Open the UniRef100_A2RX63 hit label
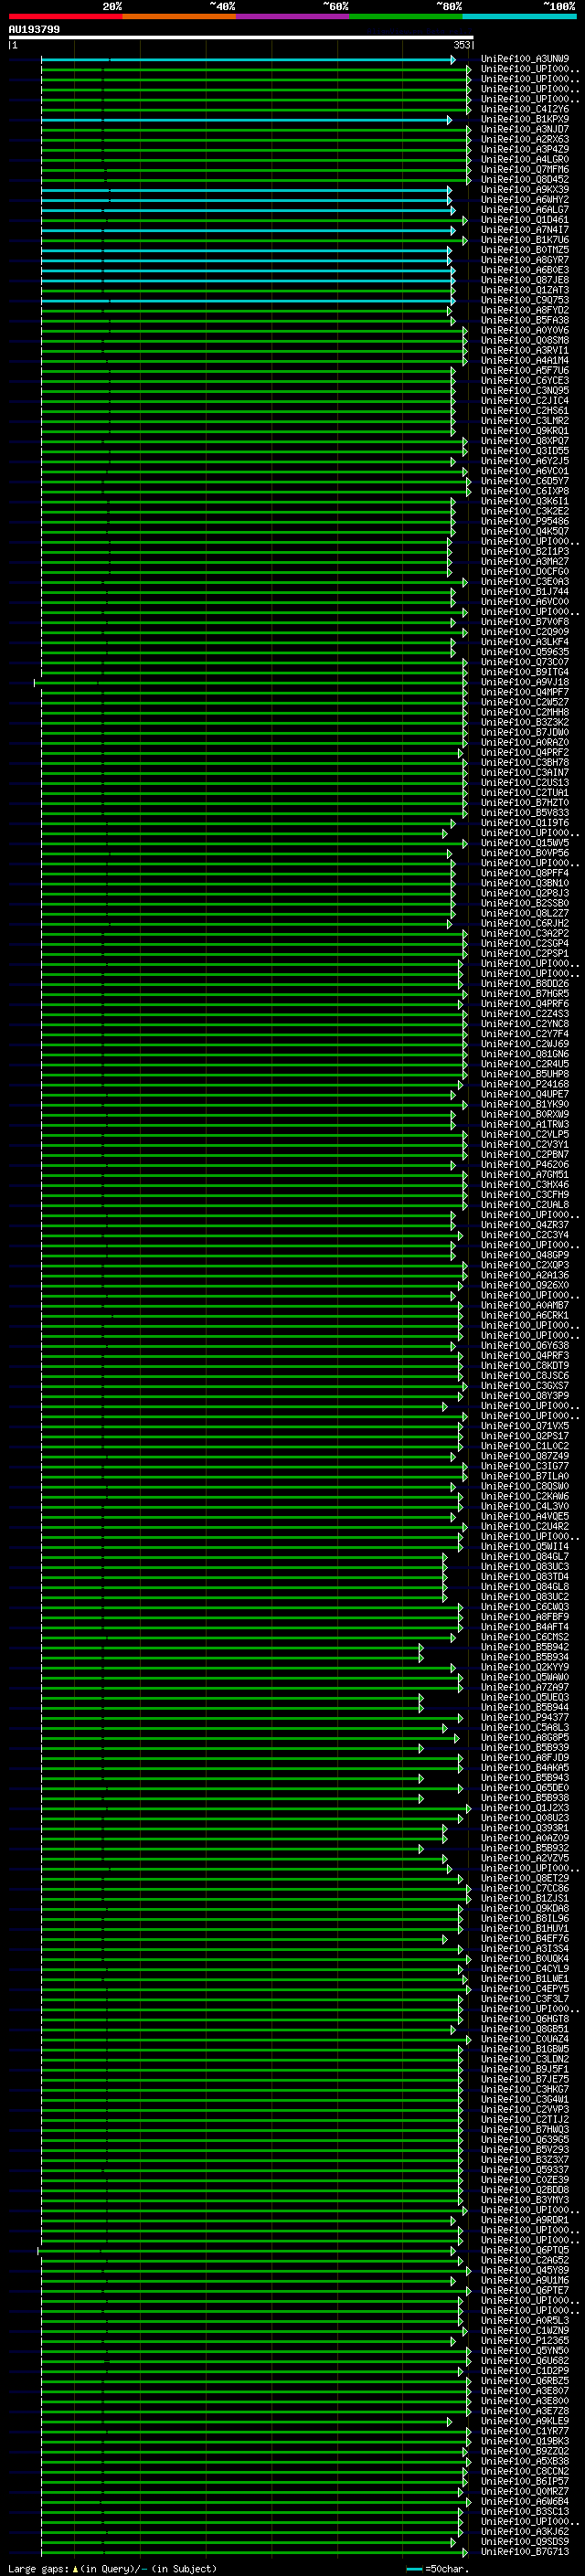 click(525, 139)
